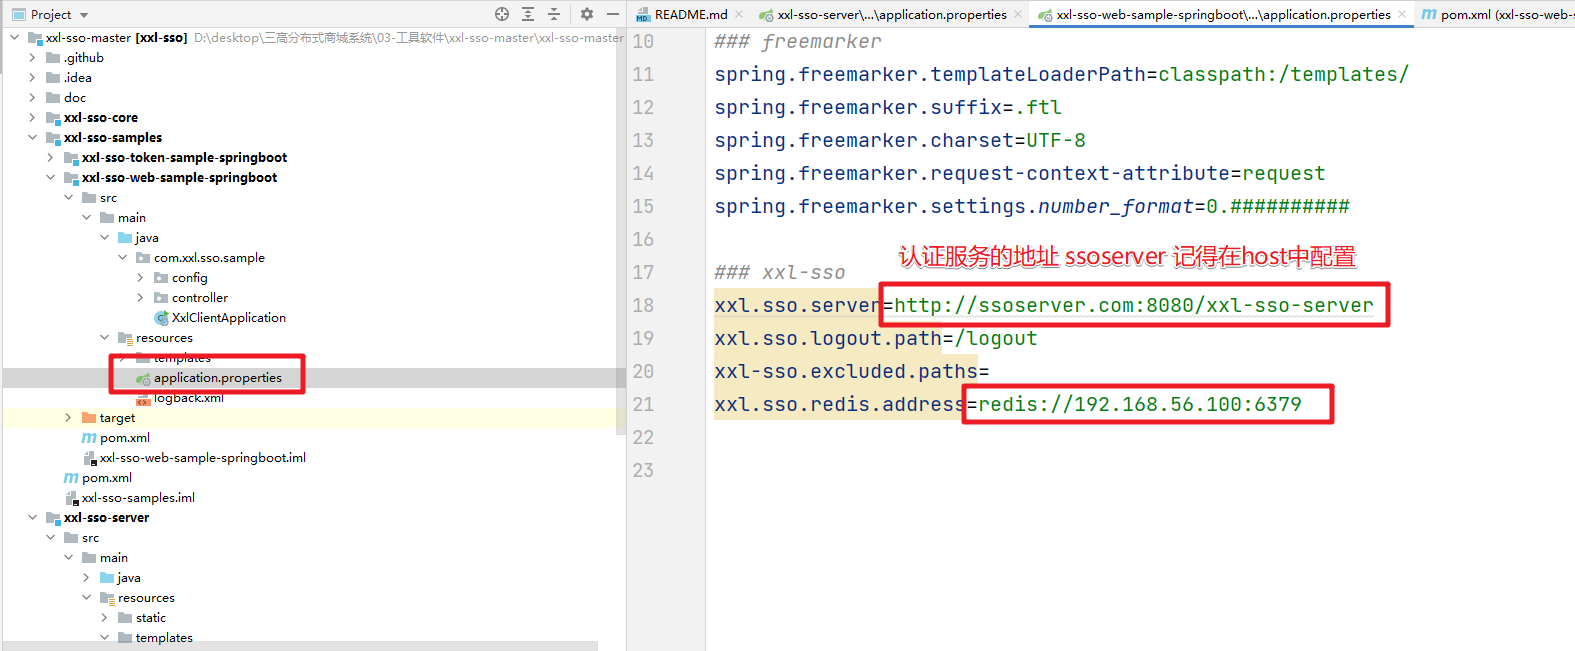The width and height of the screenshot is (1575, 651).
Task: Expand the controller package
Action: pos(141,298)
